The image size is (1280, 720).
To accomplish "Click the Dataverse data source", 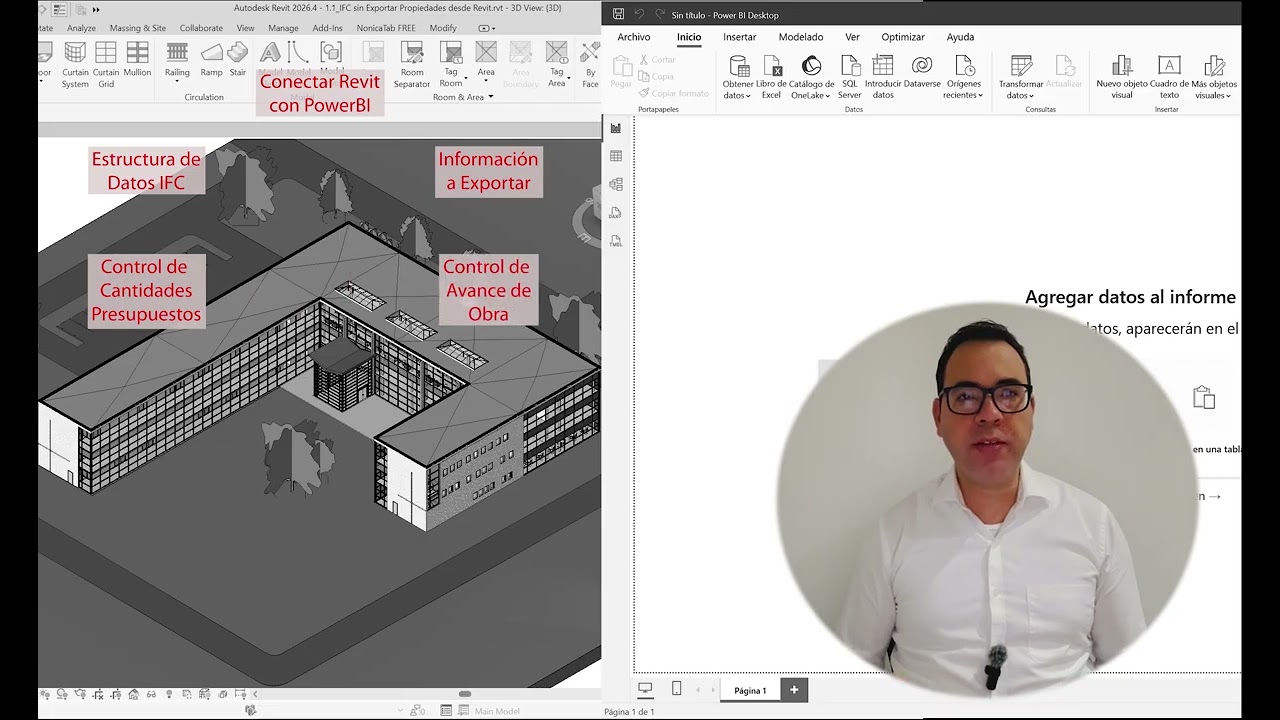I will click(922, 72).
